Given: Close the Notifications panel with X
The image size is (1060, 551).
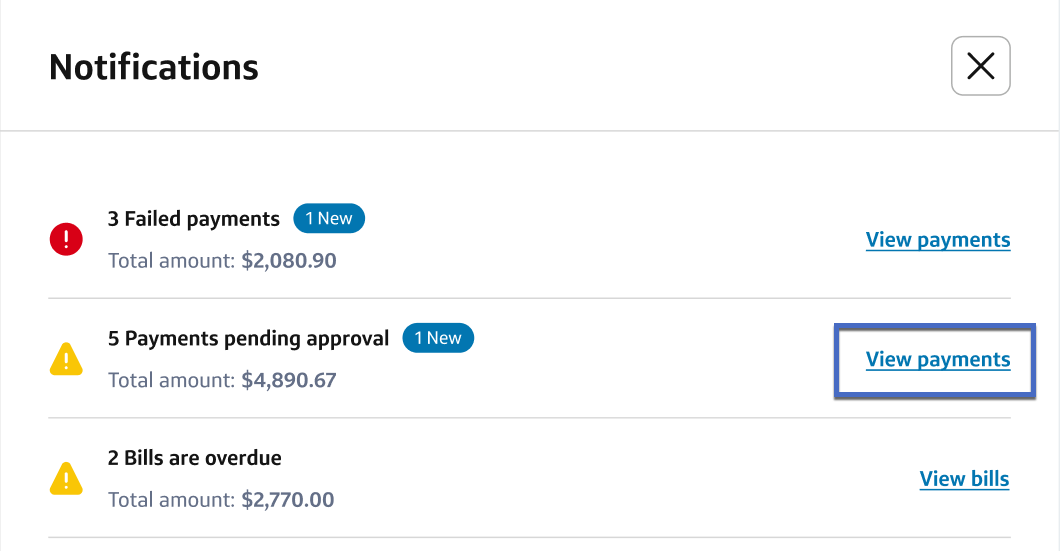Looking at the screenshot, I should coord(980,66).
